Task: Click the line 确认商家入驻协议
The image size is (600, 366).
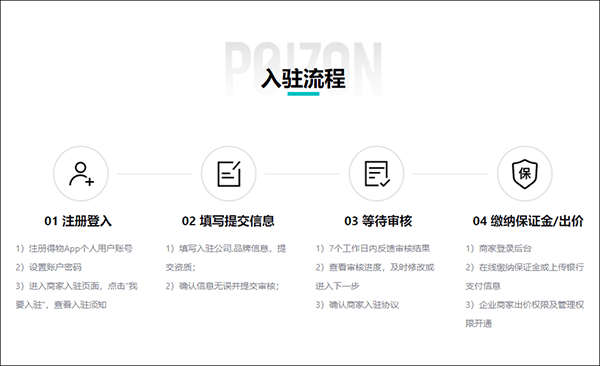Action: point(357,305)
